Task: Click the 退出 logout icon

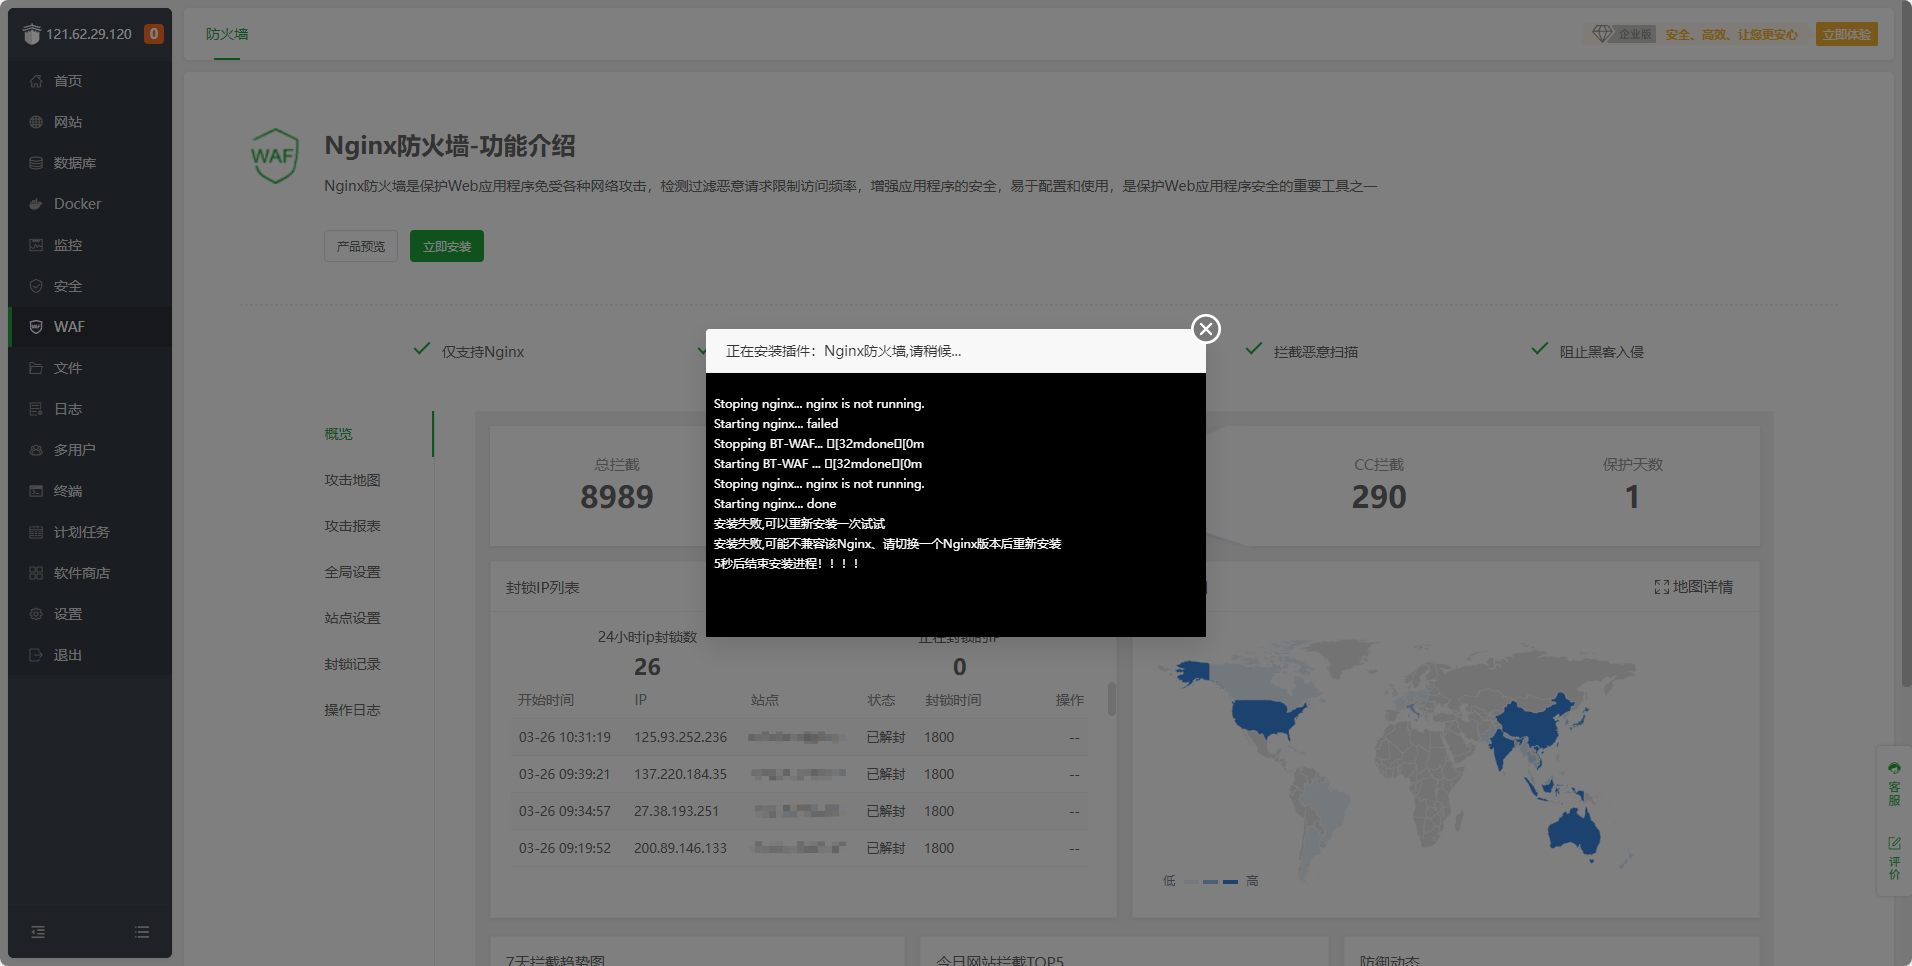Action: point(36,655)
